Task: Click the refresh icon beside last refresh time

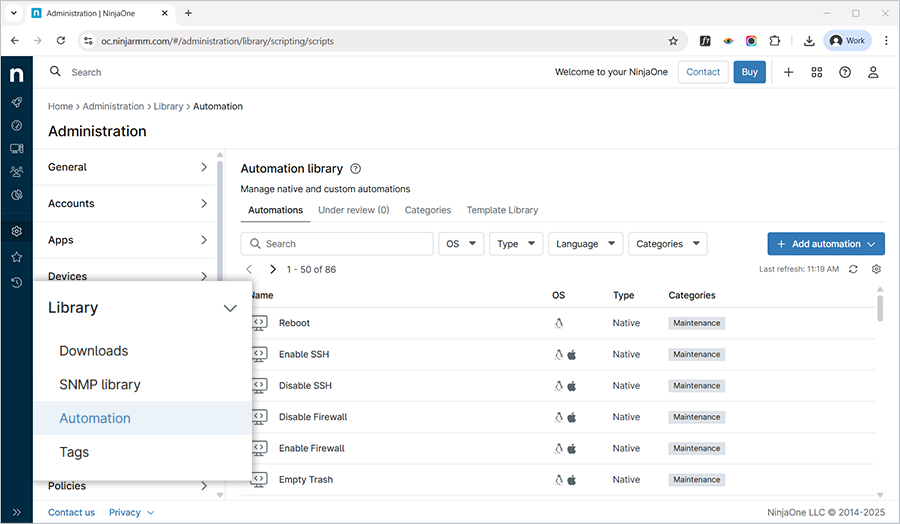Action: click(853, 269)
